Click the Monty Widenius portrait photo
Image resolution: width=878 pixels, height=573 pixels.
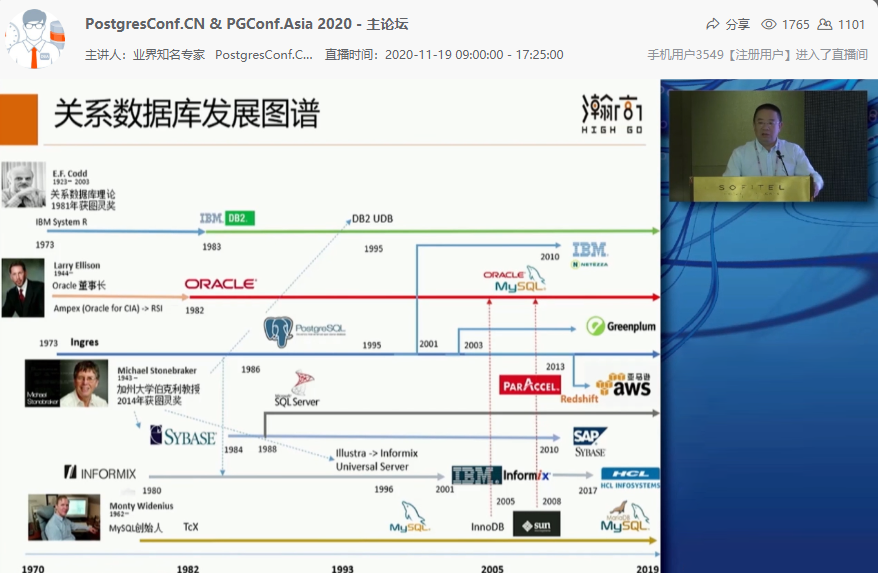[64, 517]
